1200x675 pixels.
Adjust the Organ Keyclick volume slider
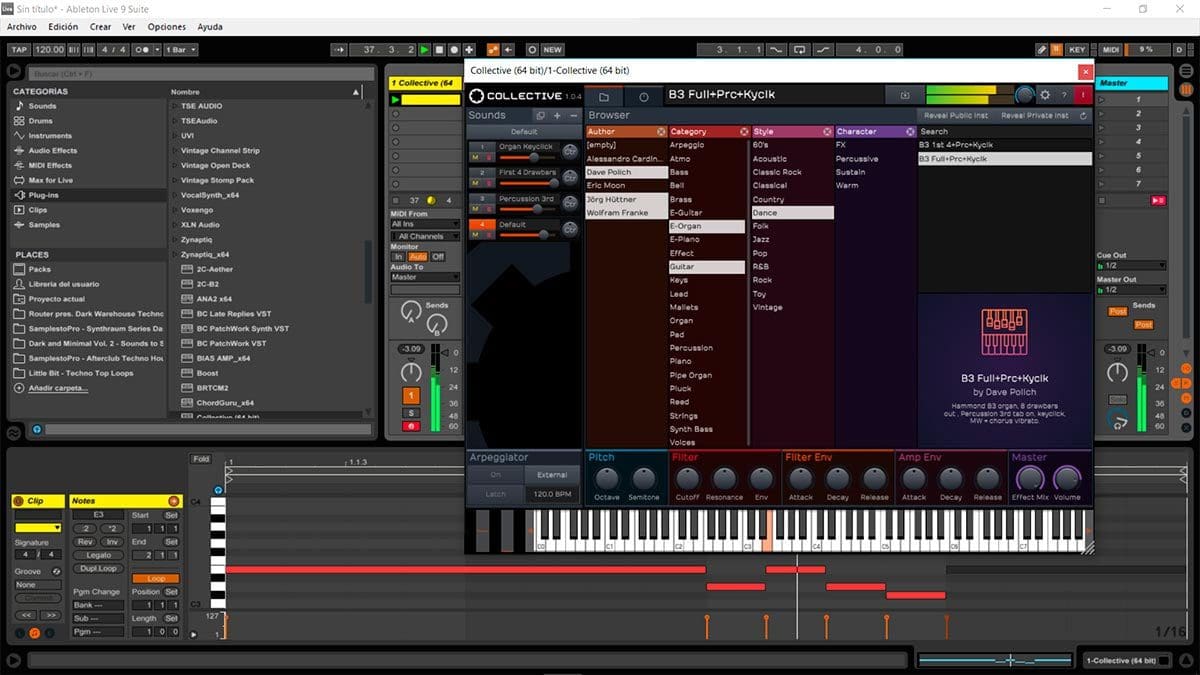pos(527,158)
